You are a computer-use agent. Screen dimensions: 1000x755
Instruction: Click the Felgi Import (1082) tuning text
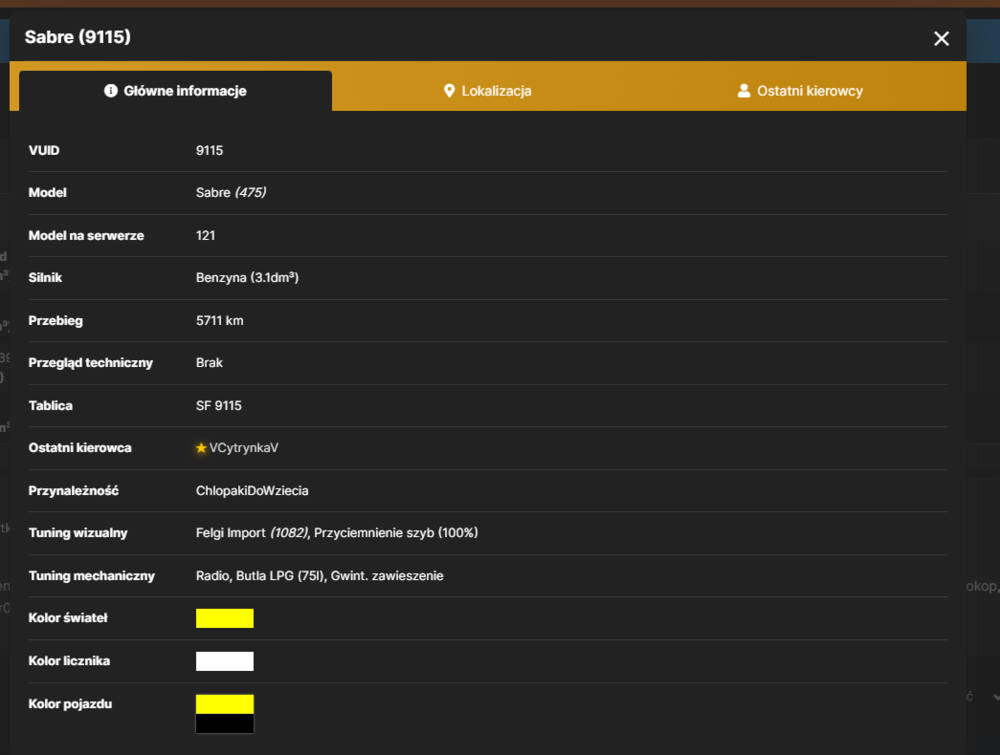[253, 533]
